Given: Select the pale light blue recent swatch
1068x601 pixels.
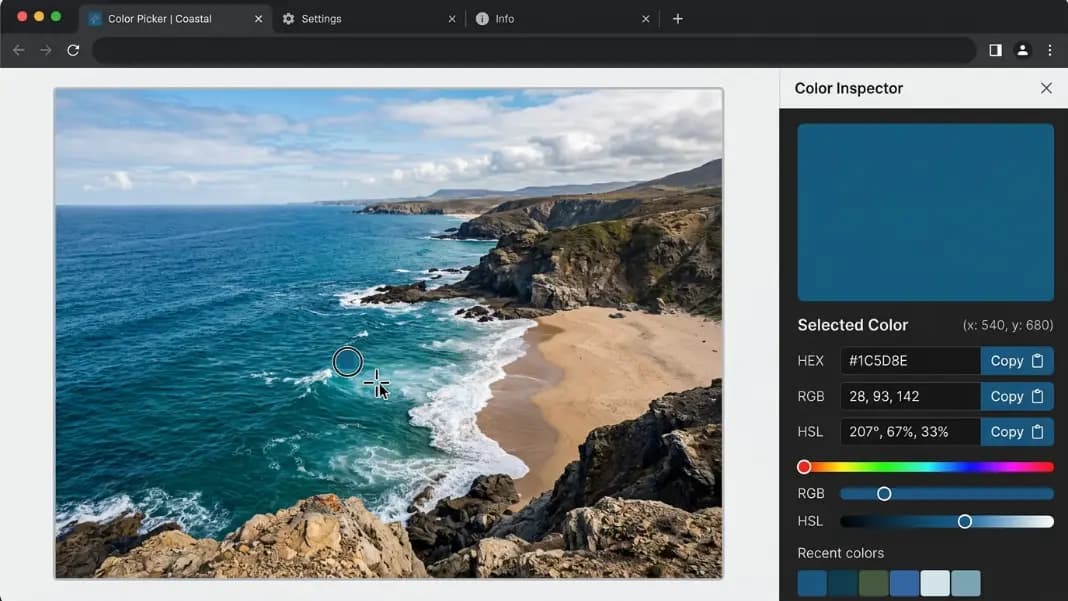Looking at the screenshot, I should pos(934,583).
